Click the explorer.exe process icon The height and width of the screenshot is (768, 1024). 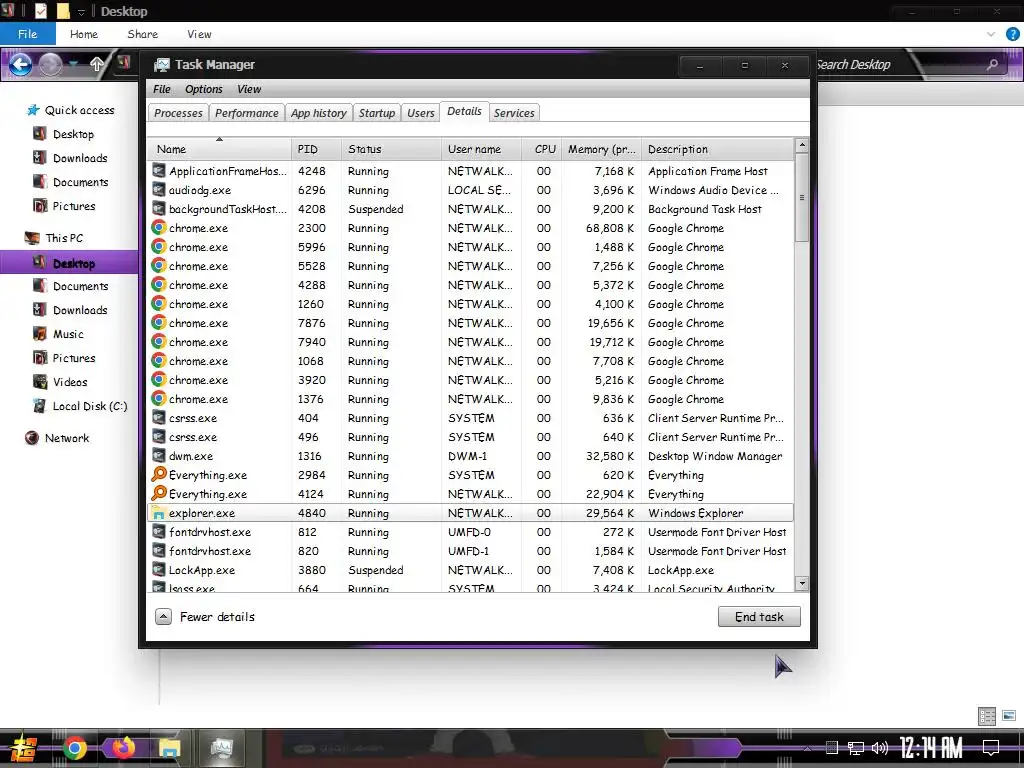tap(159, 513)
